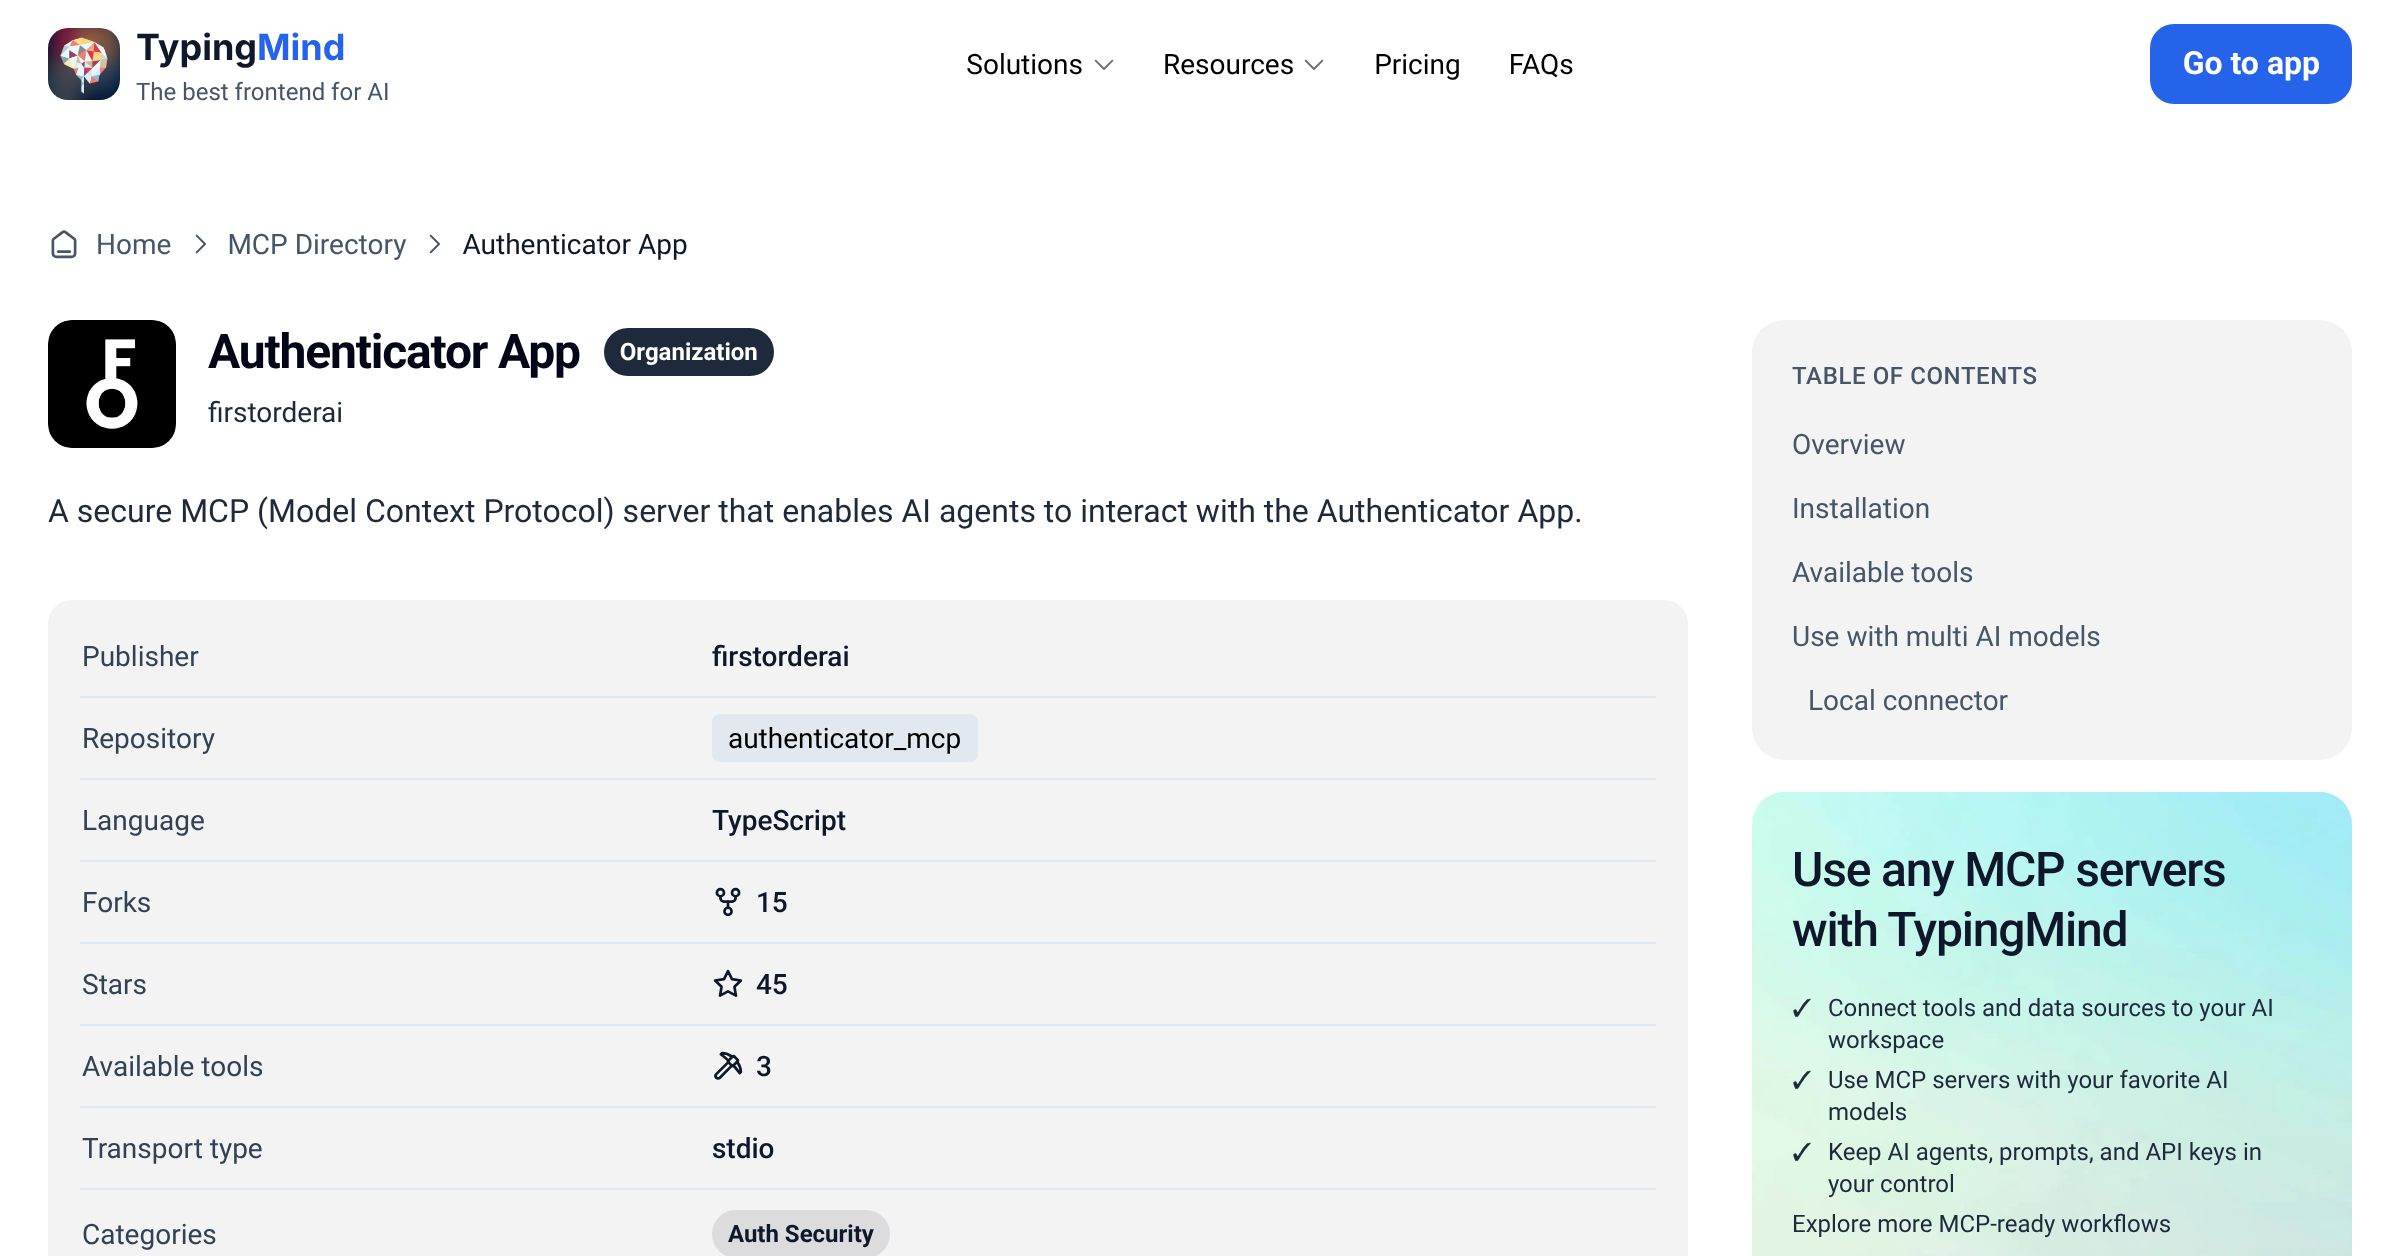The height and width of the screenshot is (1256, 2400).
Task: Expand the Resources dropdown menu
Action: (x=1244, y=64)
